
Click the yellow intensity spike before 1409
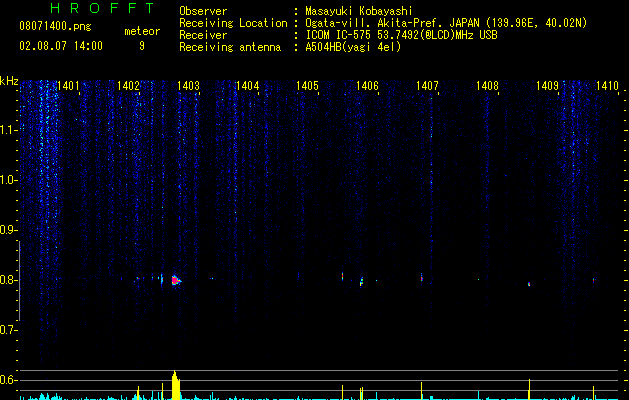click(530, 389)
